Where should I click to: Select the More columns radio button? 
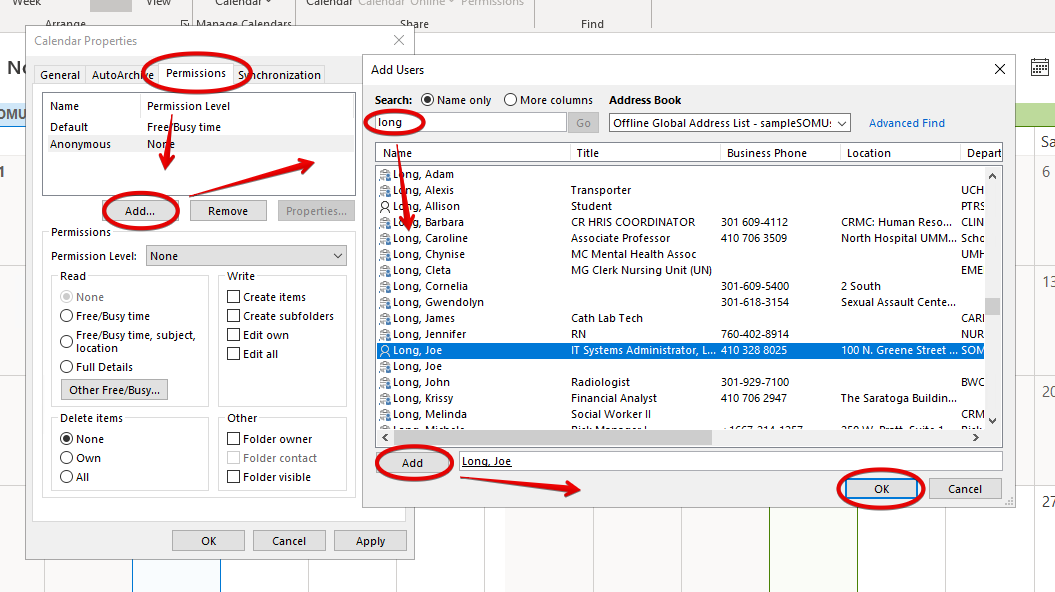tap(511, 100)
